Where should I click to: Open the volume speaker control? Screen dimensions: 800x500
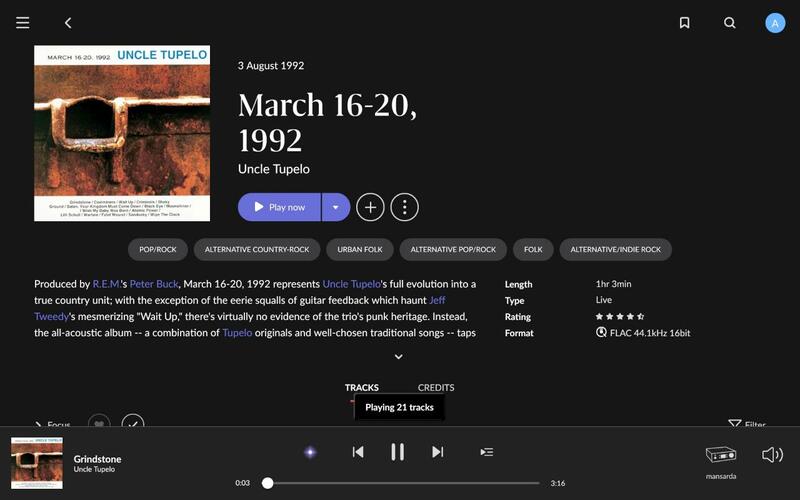pos(772,455)
